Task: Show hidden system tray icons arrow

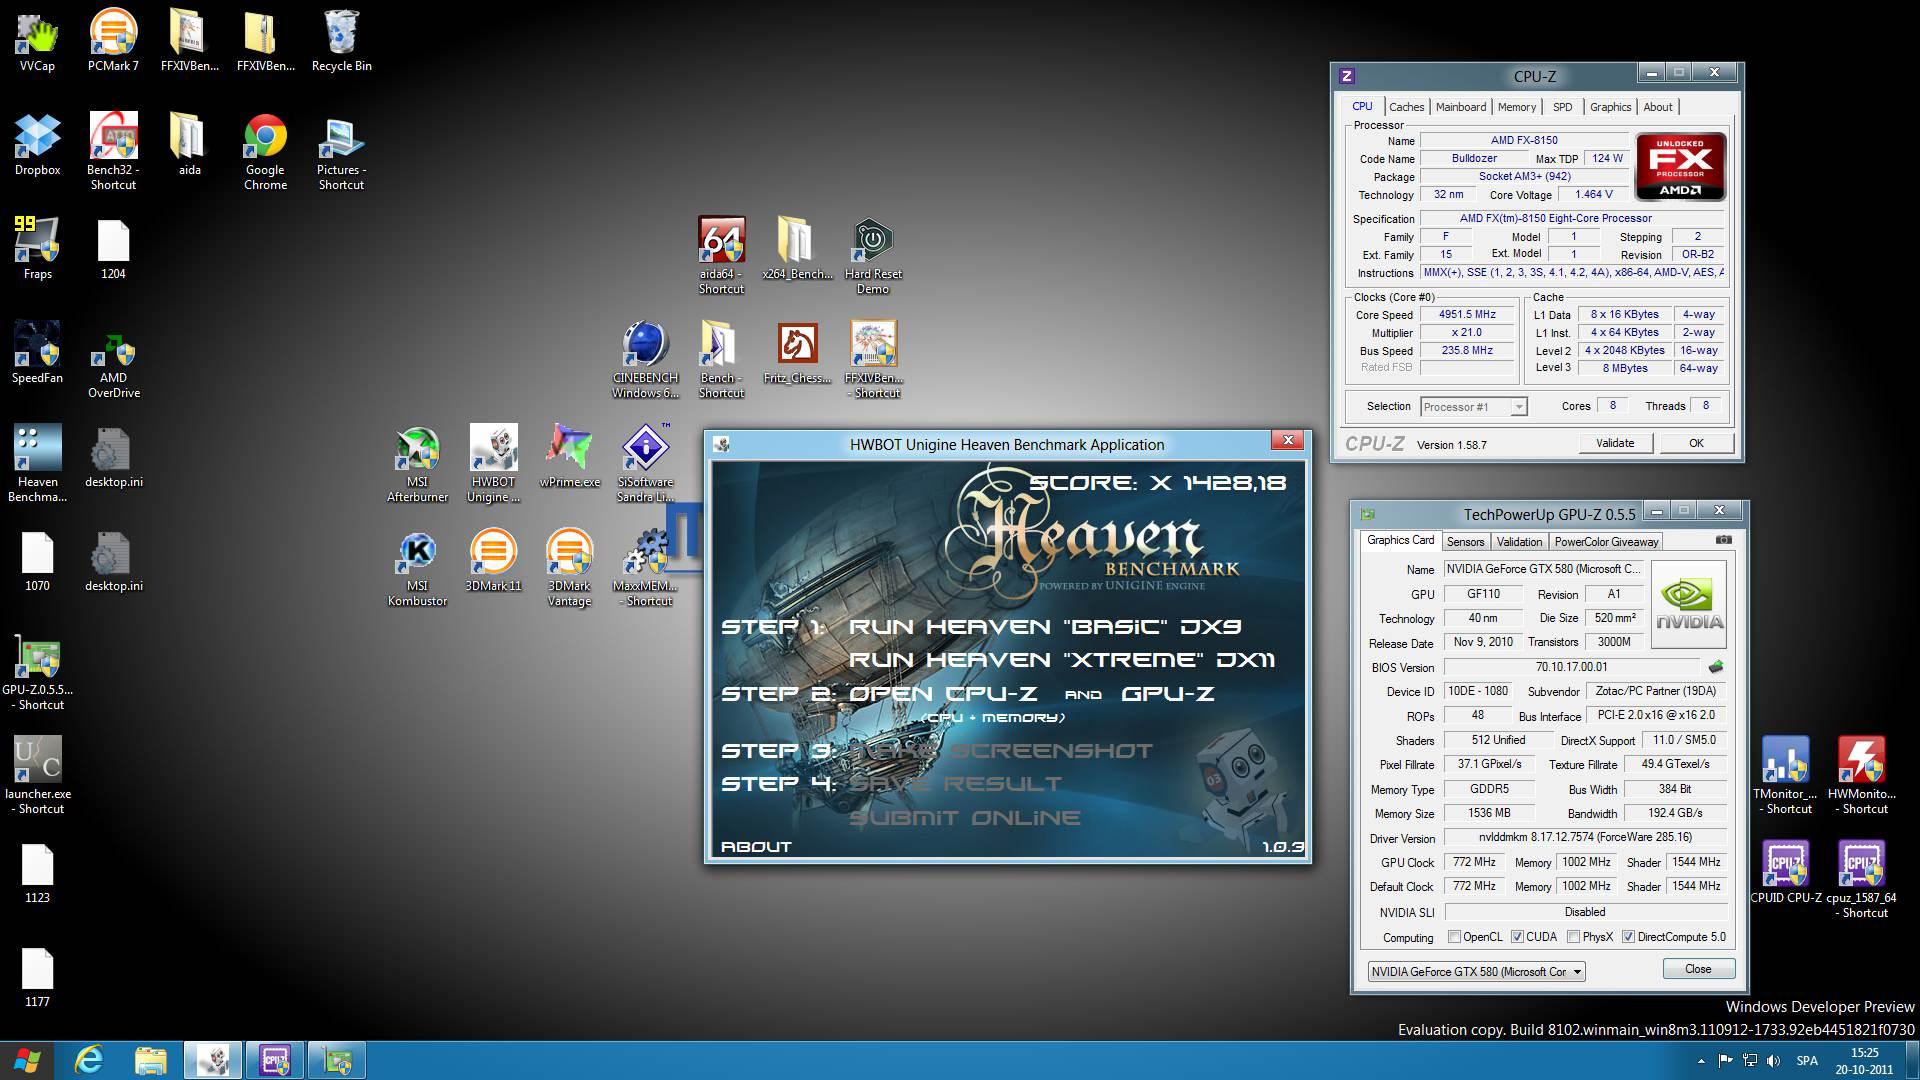Action: [1701, 1061]
